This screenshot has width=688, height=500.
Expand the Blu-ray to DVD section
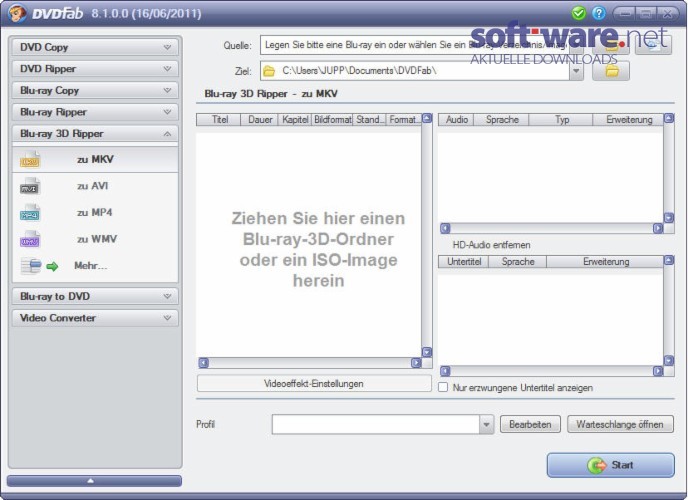pos(95,296)
